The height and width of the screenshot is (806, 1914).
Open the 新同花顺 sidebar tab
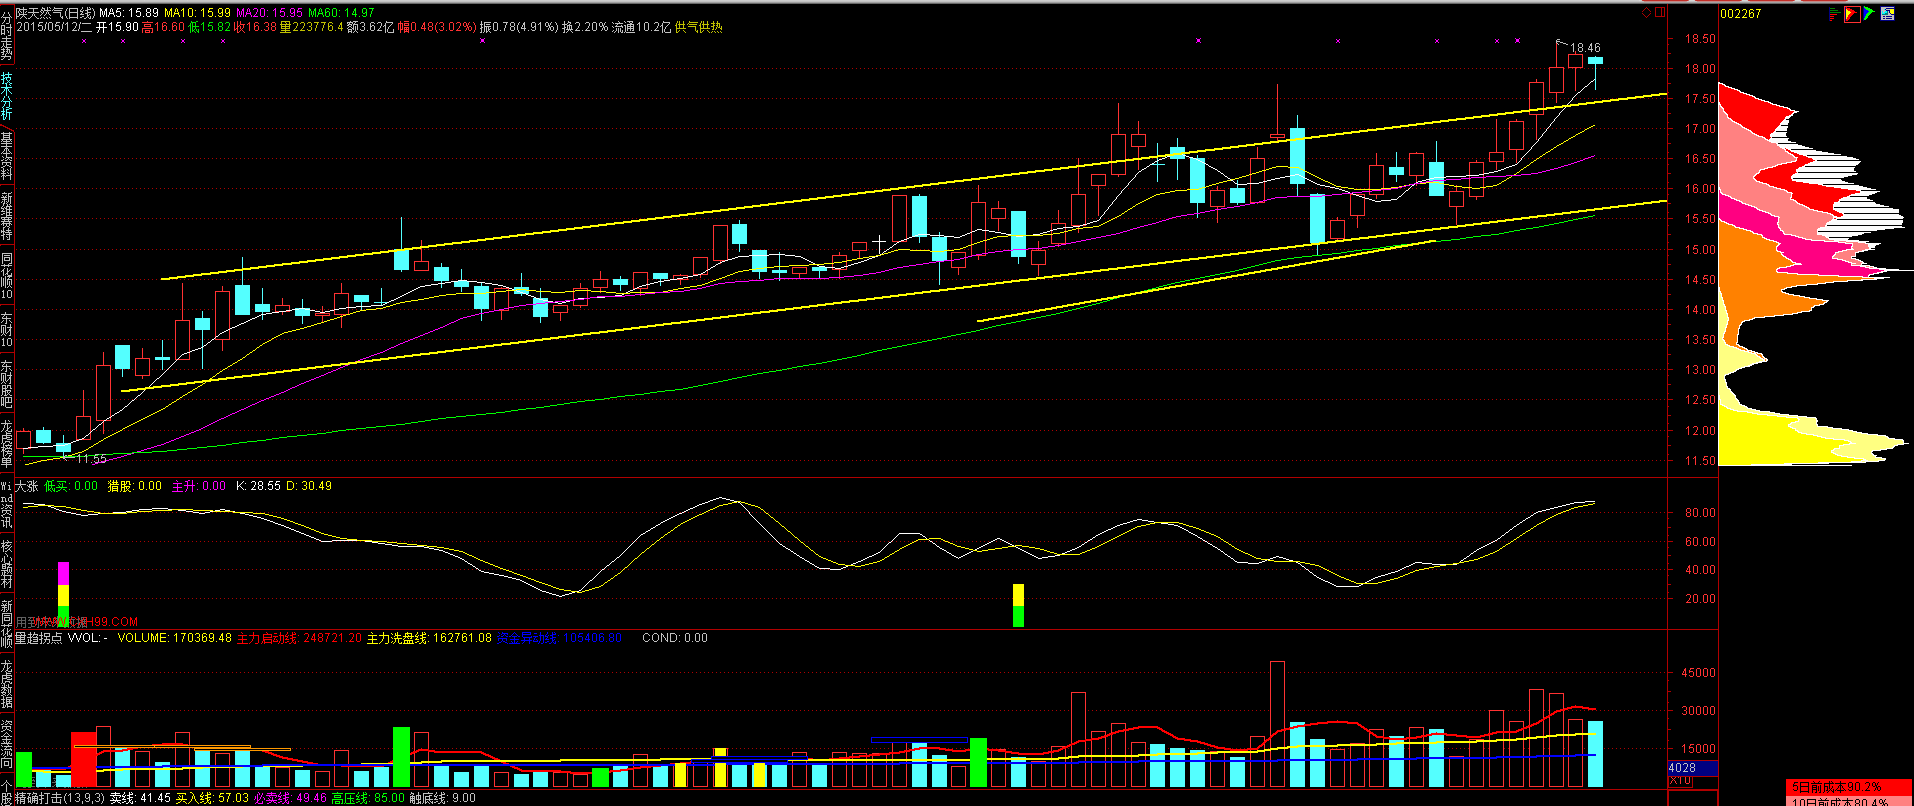7,624
